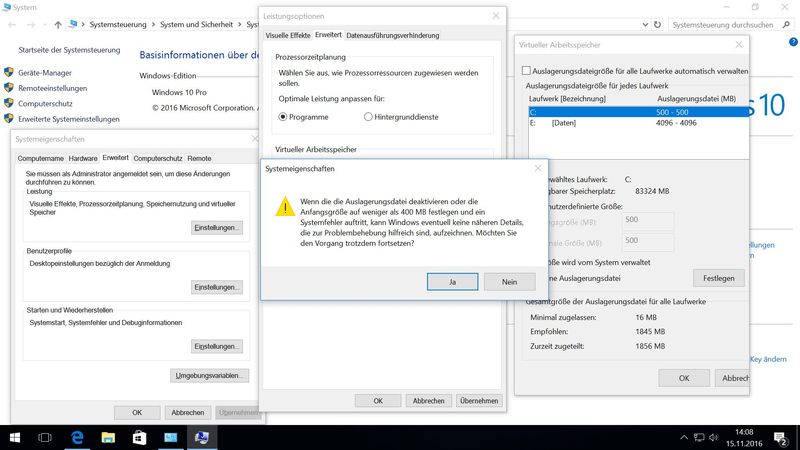Switch to Computerschutz tab in Systemeigenschaften

(158, 158)
